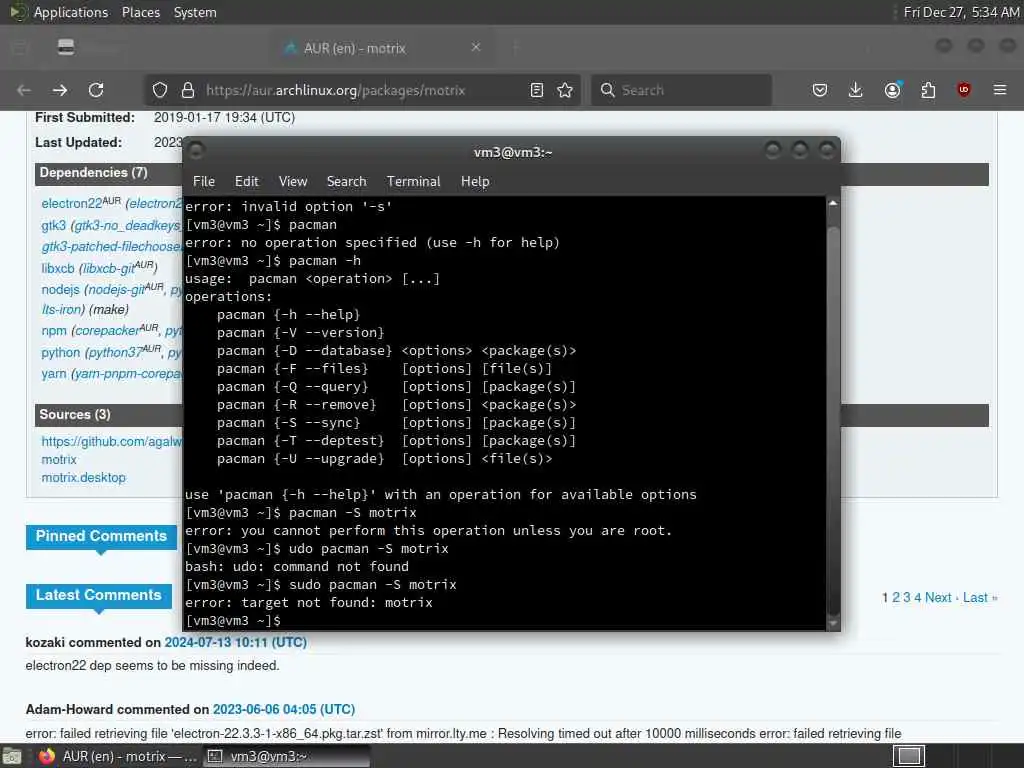Reload the AUR page
1024x768 pixels.
click(x=96, y=90)
